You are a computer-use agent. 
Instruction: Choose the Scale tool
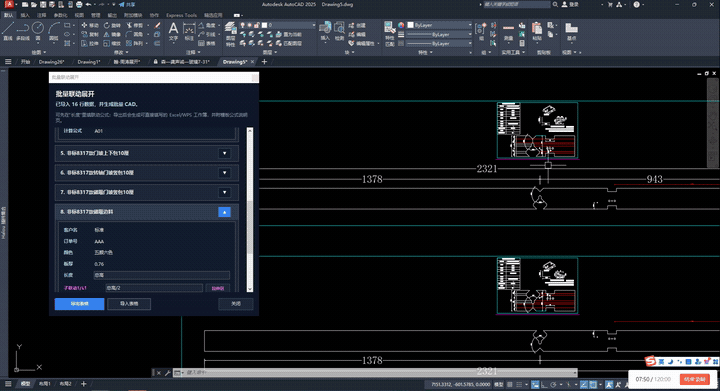click(112, 44)
